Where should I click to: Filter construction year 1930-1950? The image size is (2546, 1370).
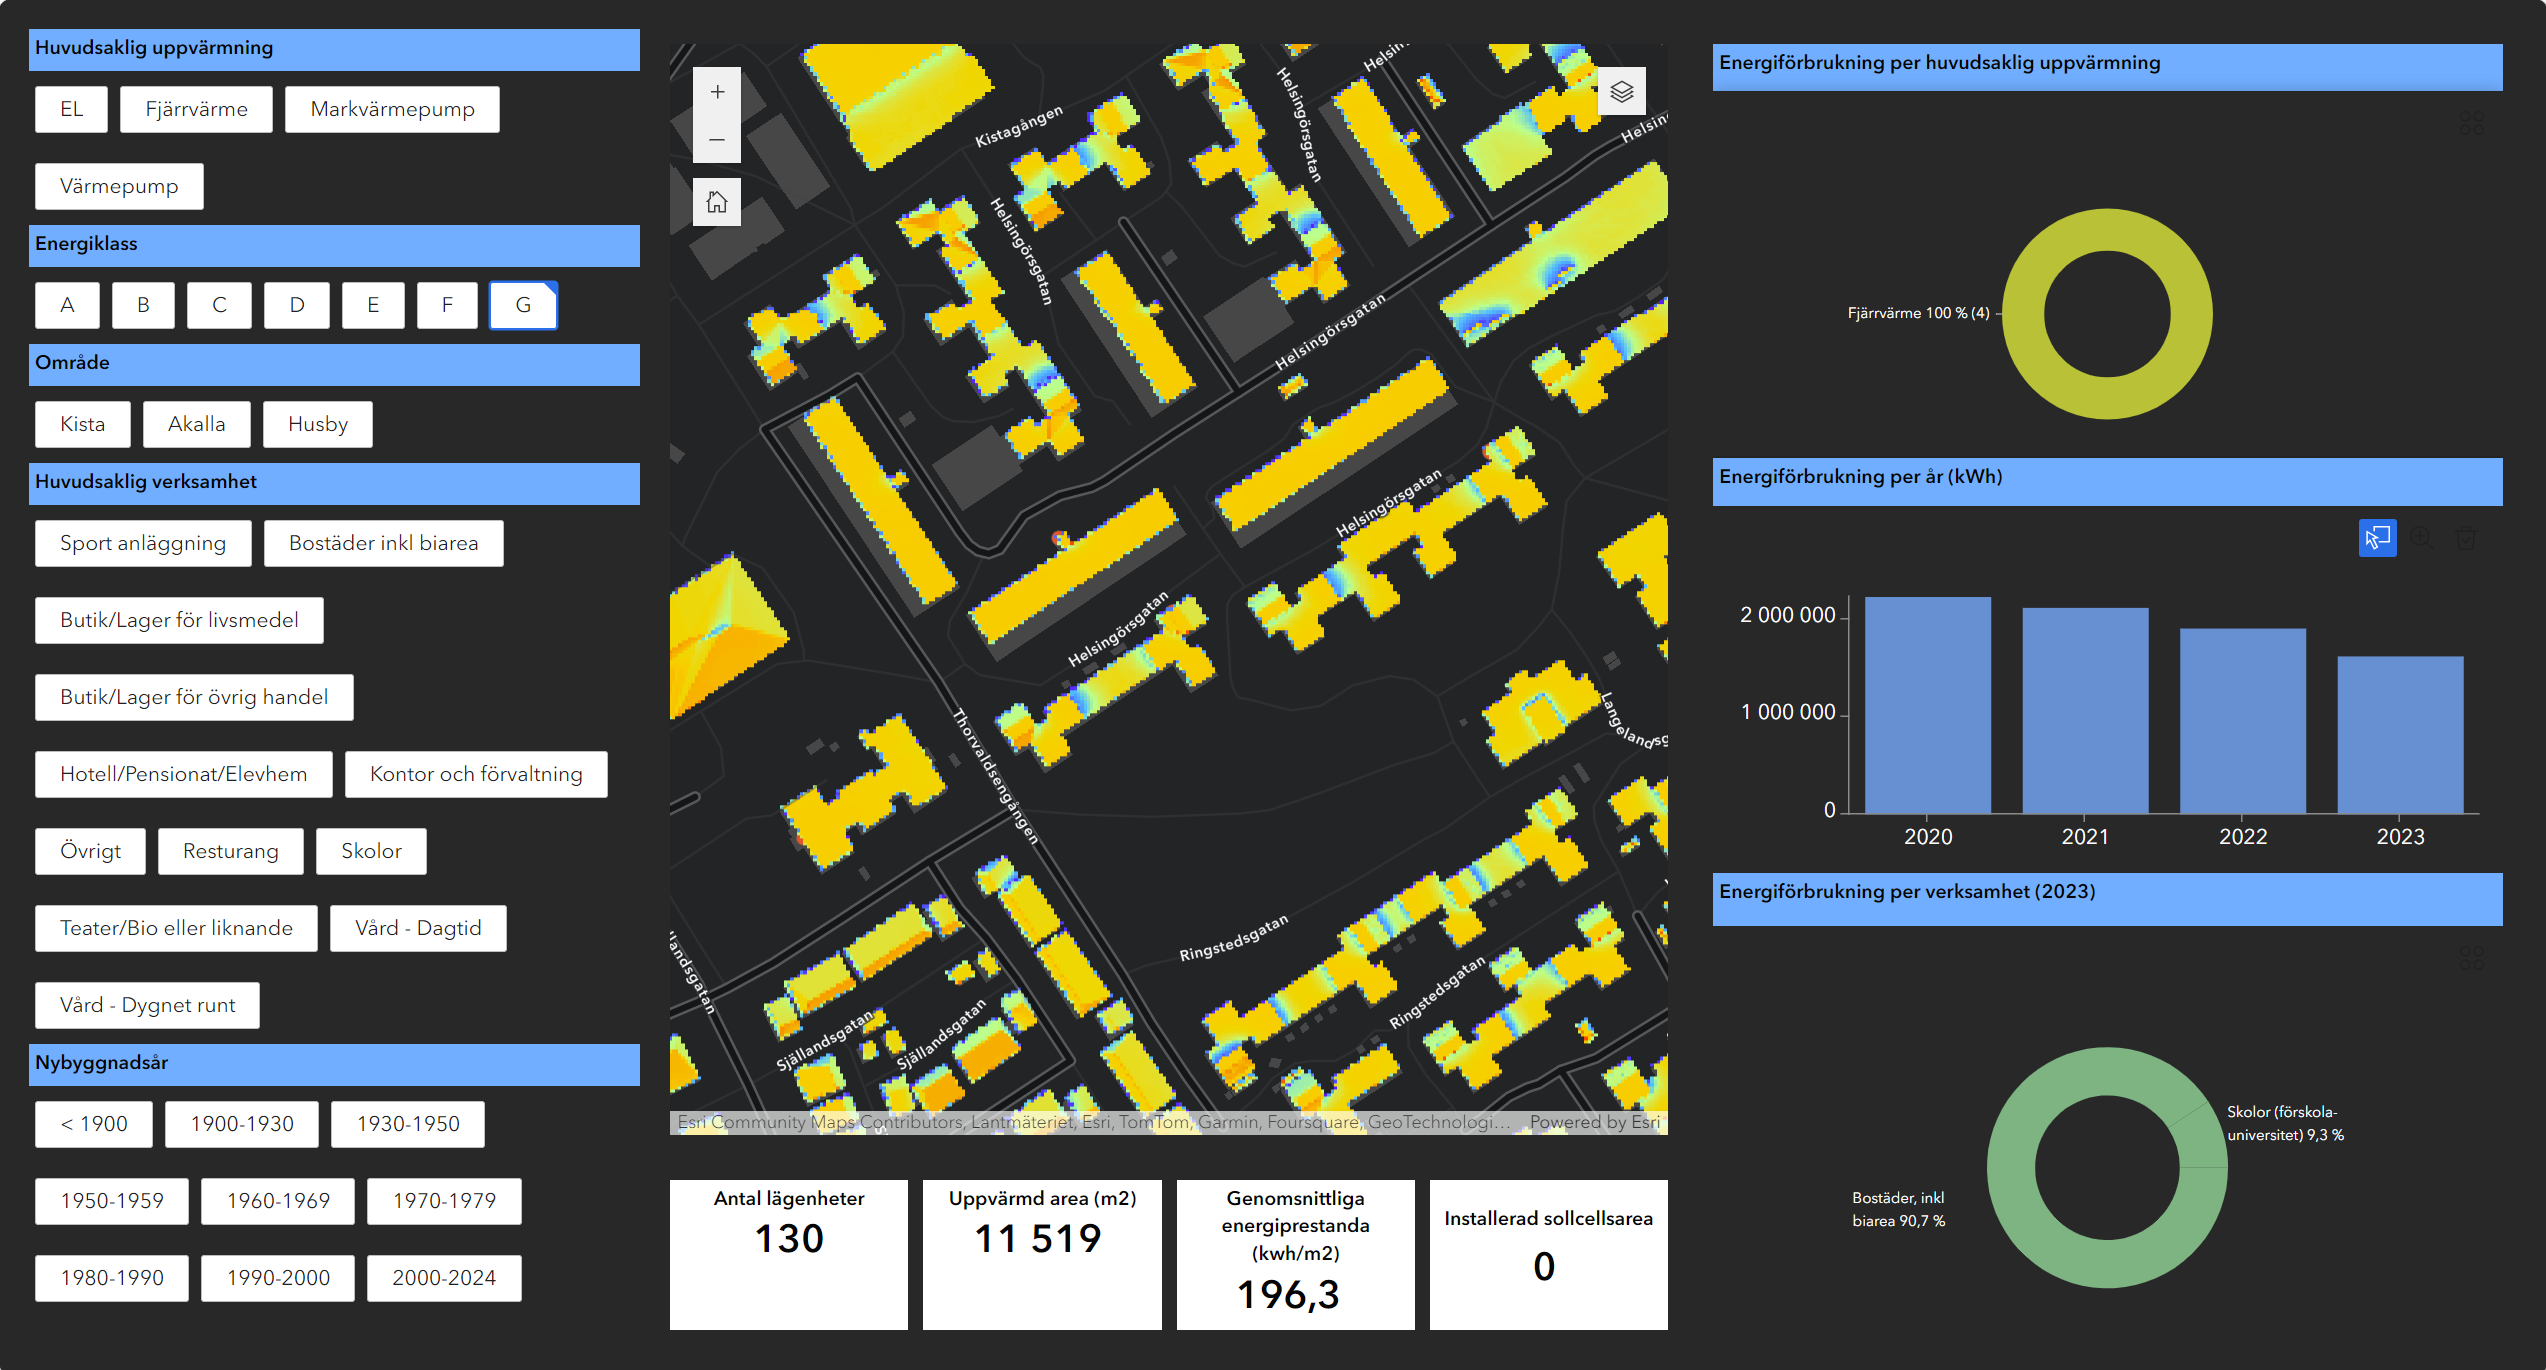(x=408, y=1124)
